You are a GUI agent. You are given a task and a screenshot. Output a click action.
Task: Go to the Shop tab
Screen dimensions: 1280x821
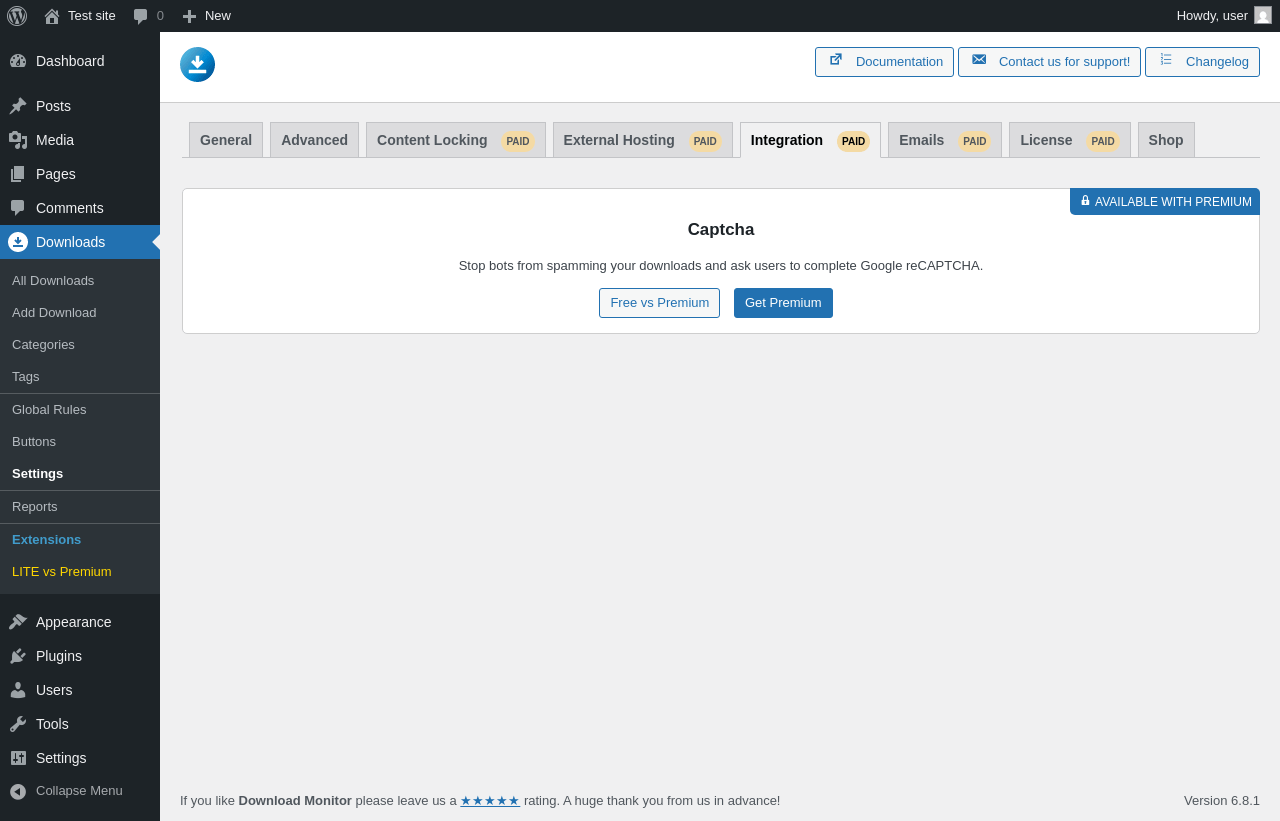pos(1166,140)
